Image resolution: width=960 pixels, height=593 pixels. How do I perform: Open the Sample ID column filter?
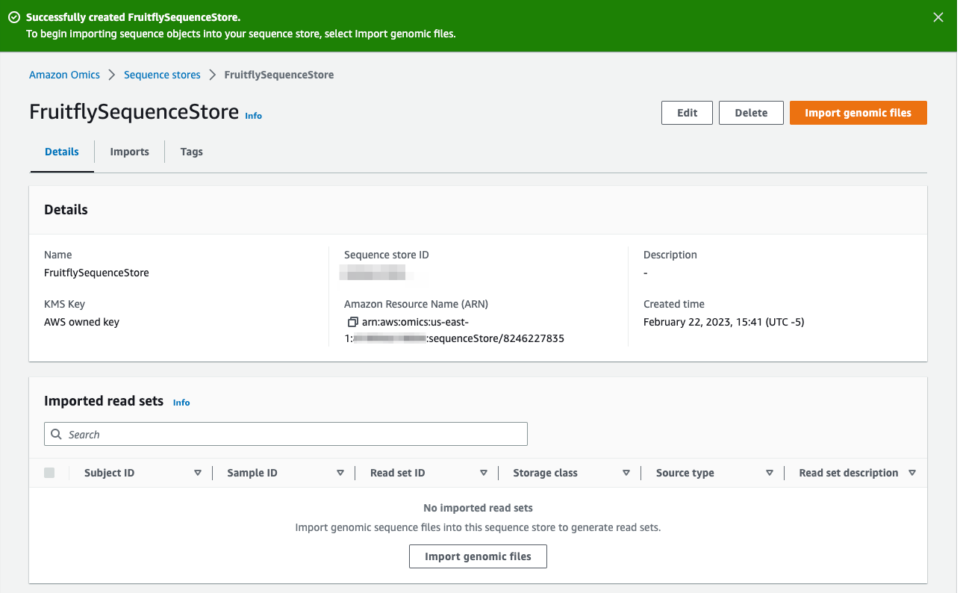click(341, 472)
